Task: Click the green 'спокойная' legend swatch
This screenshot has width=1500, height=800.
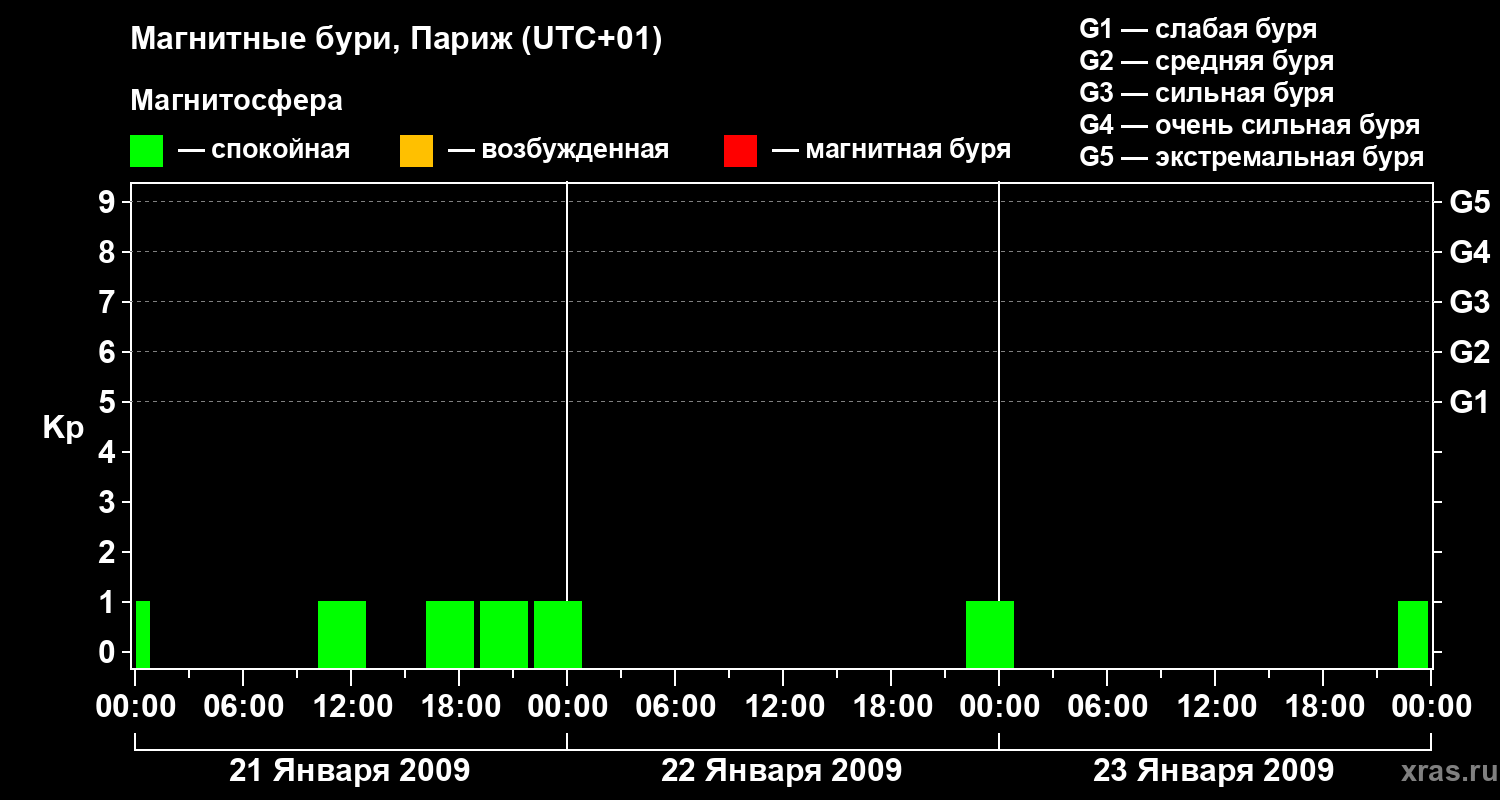Action: click(x=146, y=150)
